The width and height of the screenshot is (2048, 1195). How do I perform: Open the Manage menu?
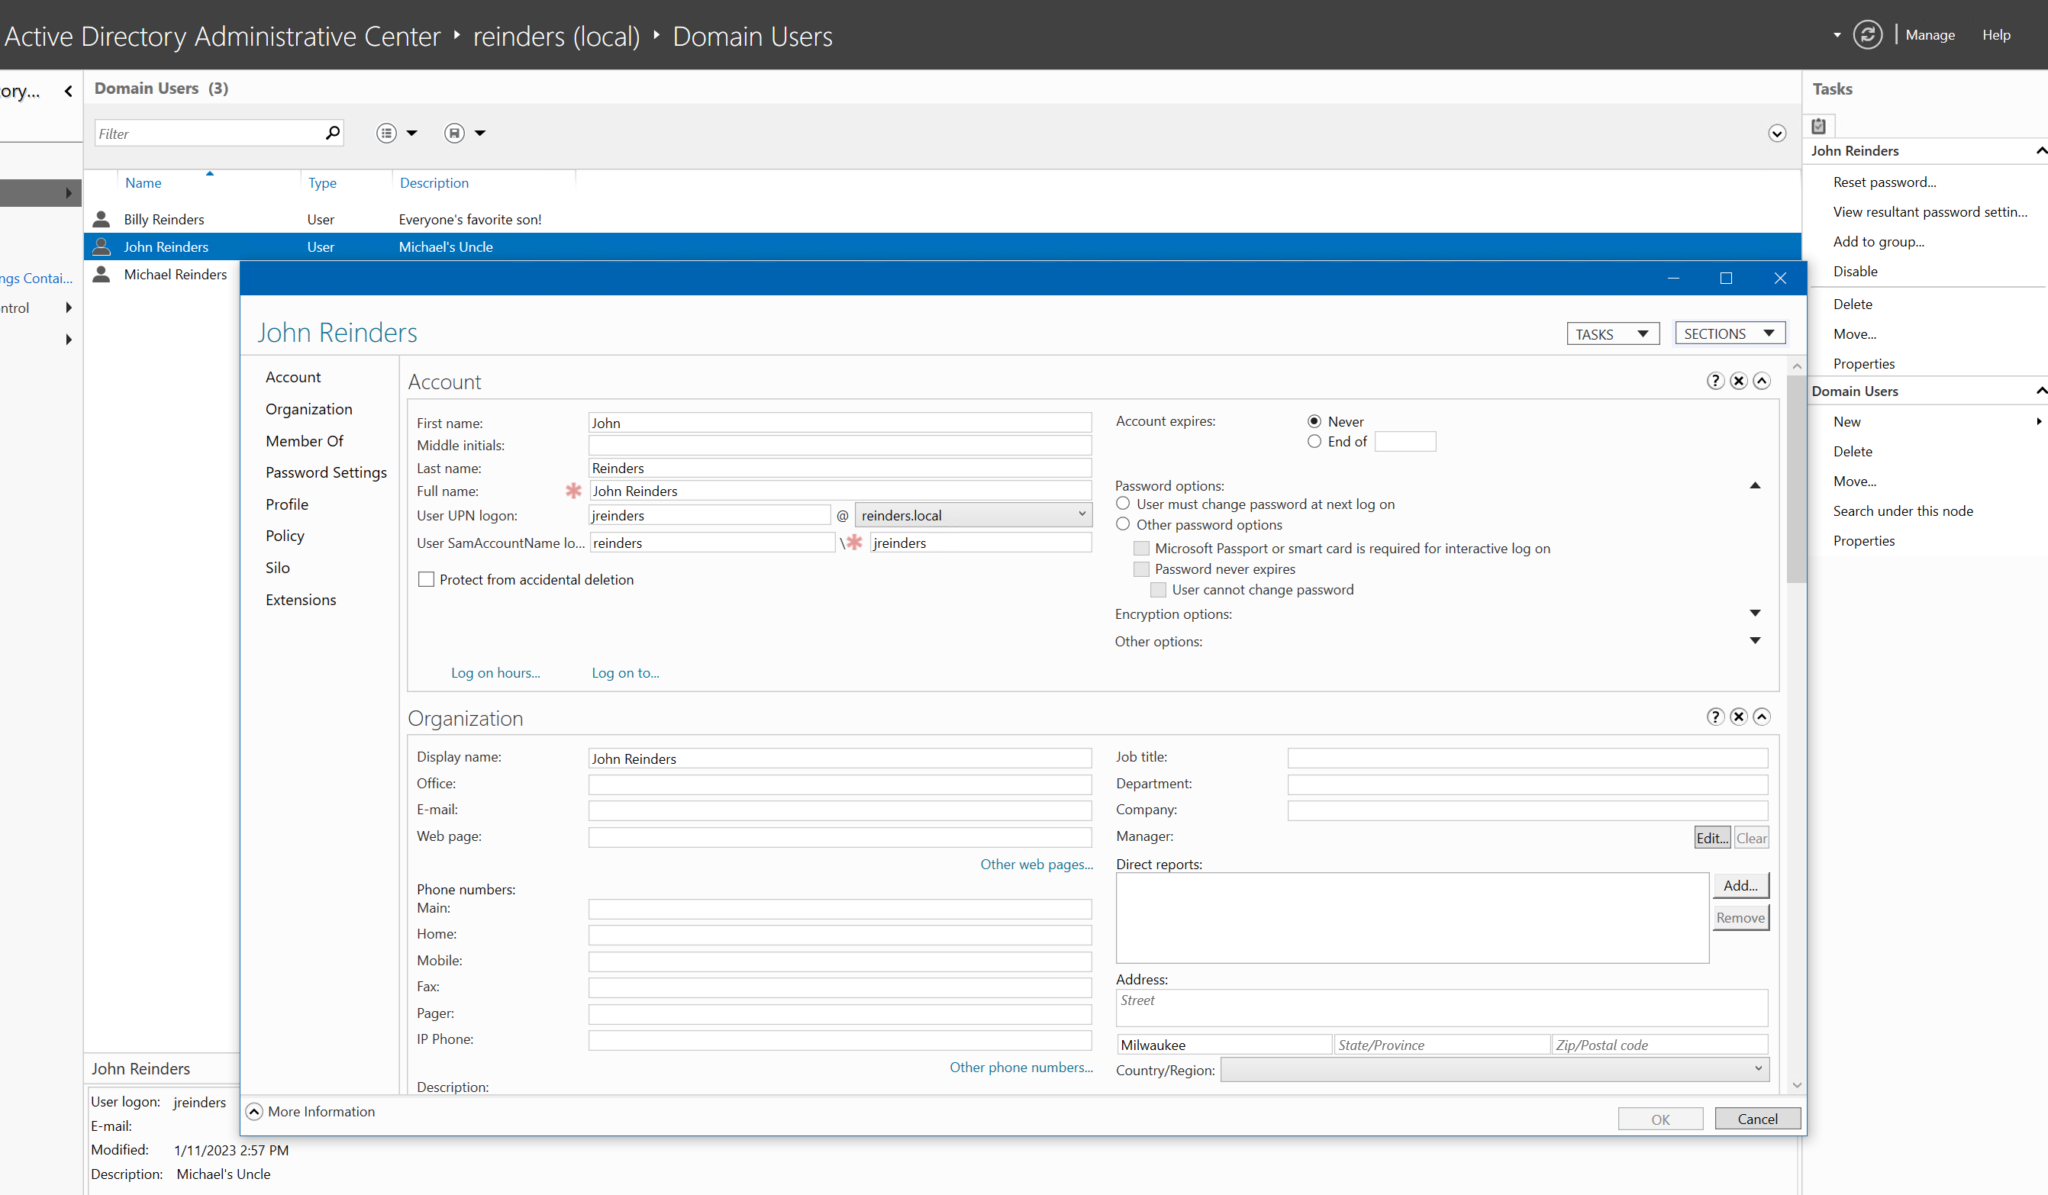pos(1928,34)
